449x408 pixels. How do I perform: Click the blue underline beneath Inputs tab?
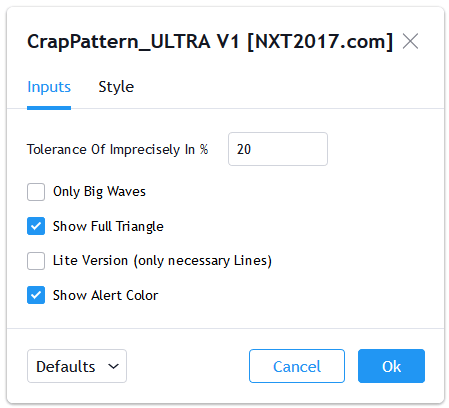point(49,108)
